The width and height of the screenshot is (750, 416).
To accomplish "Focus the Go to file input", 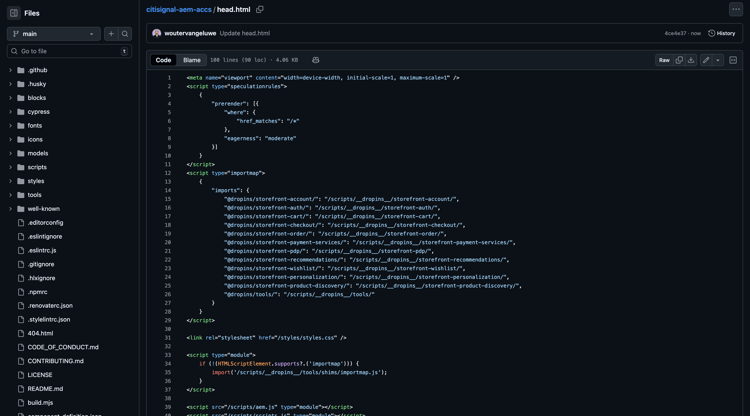I will pos(69,51).
